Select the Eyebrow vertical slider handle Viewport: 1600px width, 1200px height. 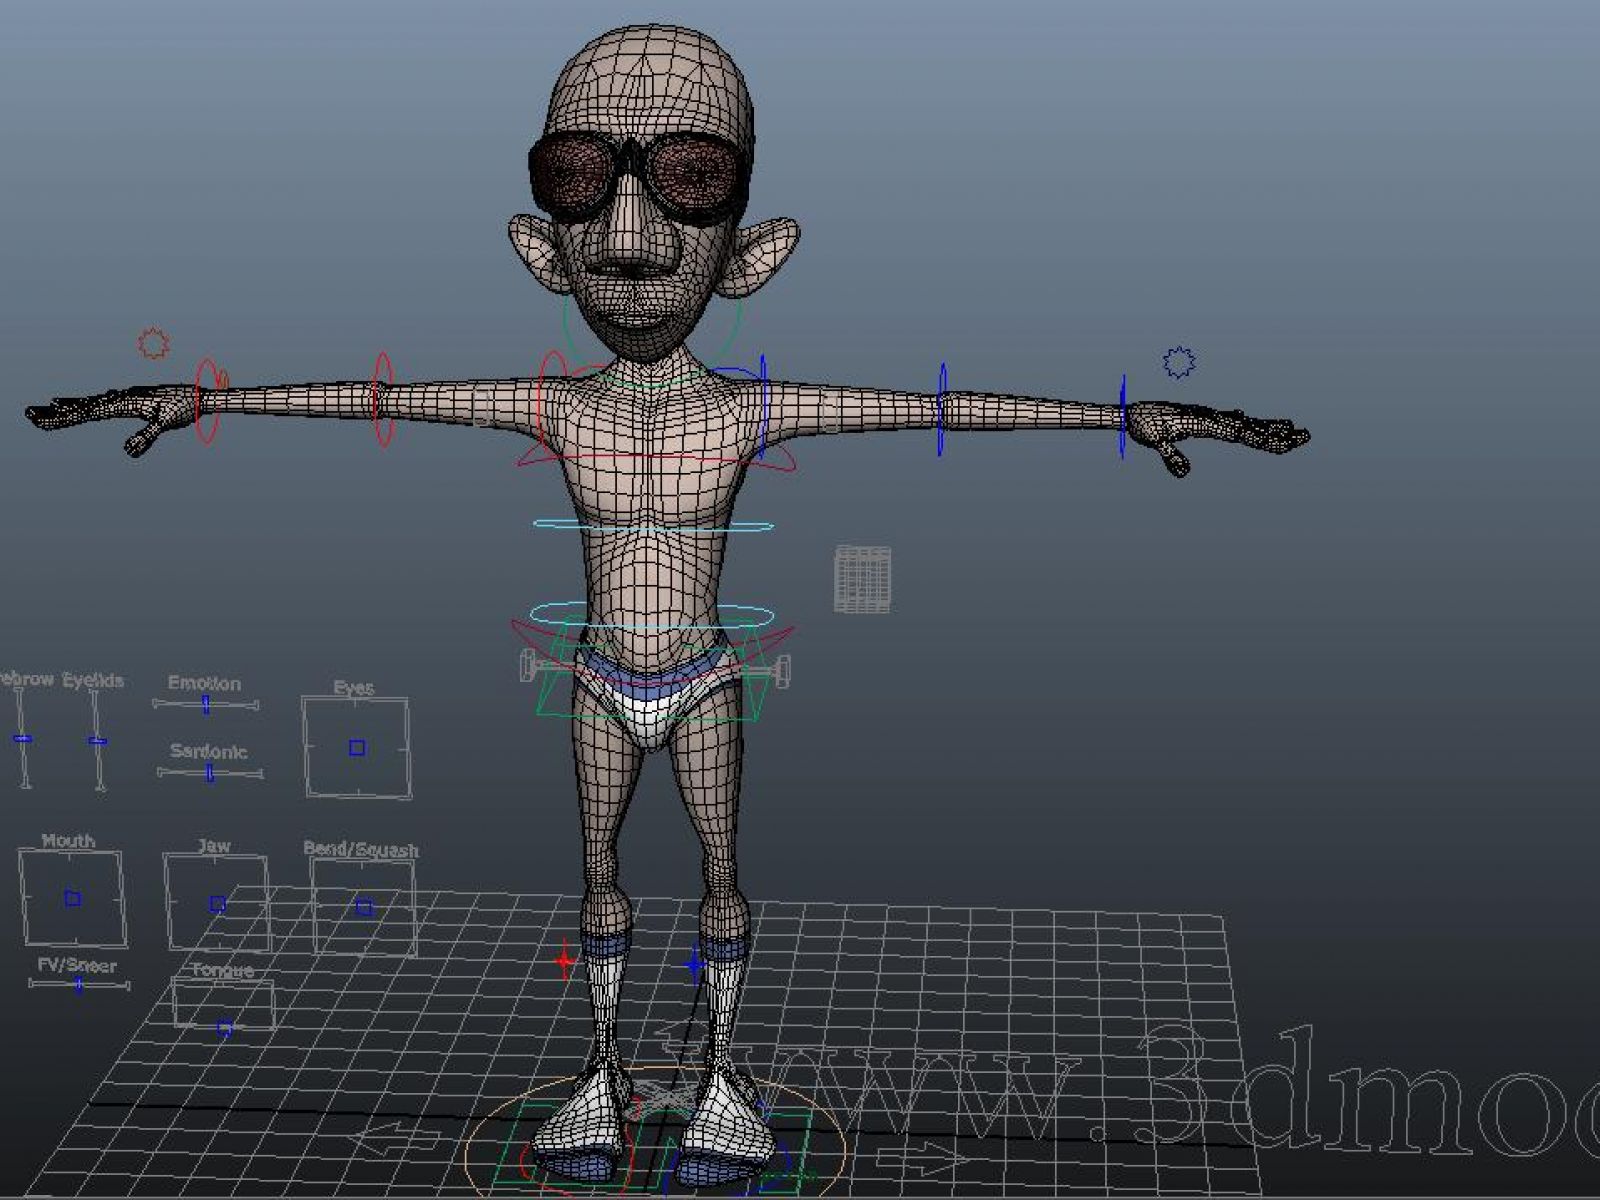[22, 739]
